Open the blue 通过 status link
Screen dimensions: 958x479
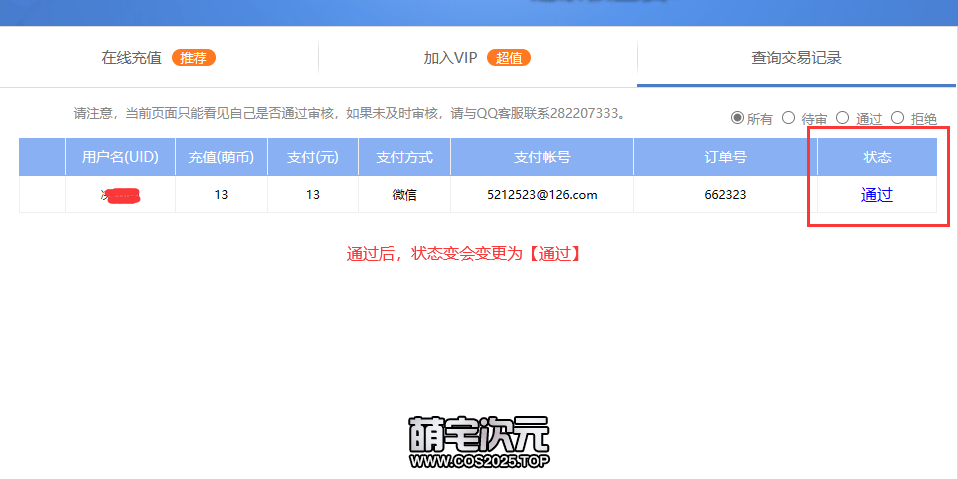tap(876, 195)
